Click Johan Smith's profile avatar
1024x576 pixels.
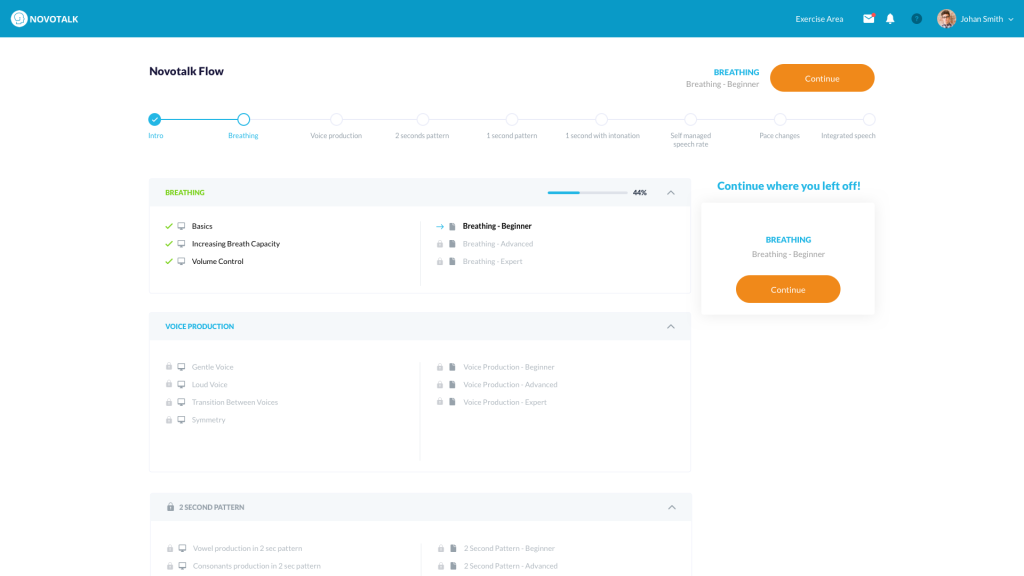coord(946,19)
